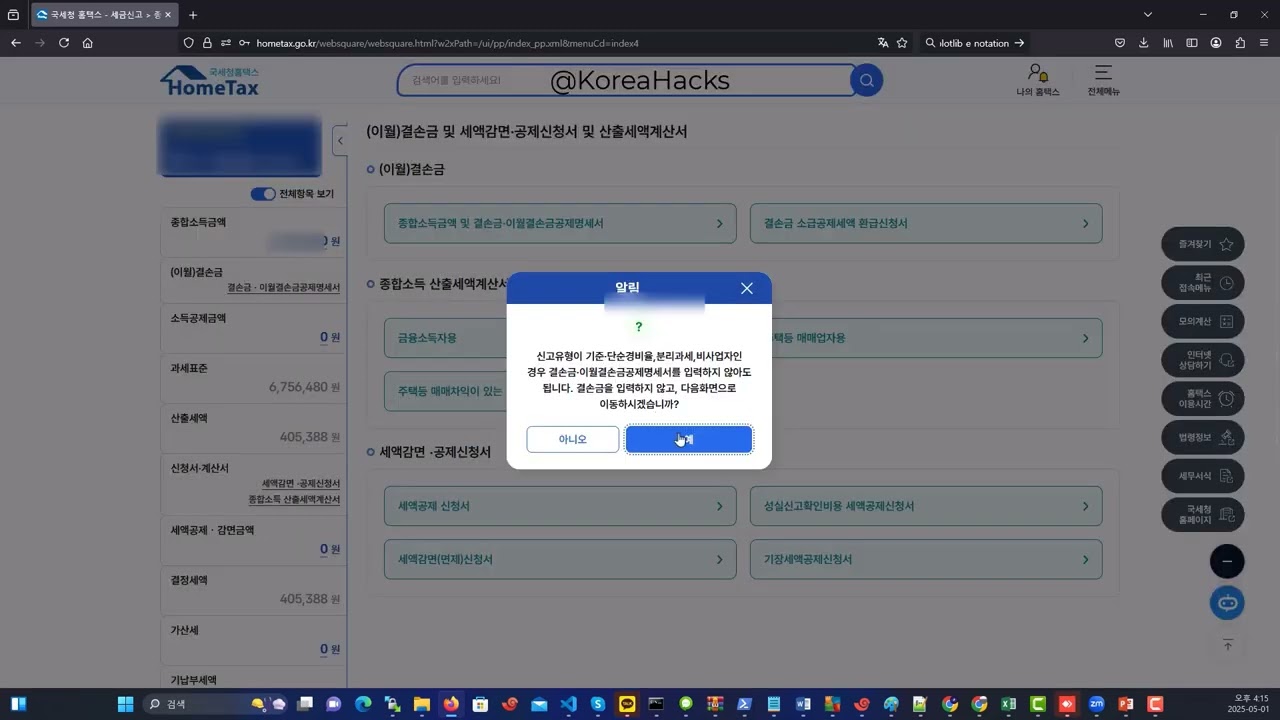Open 최근 접속메뉴 clock quick menu
1280x720 pixels.
point(1203,283)
